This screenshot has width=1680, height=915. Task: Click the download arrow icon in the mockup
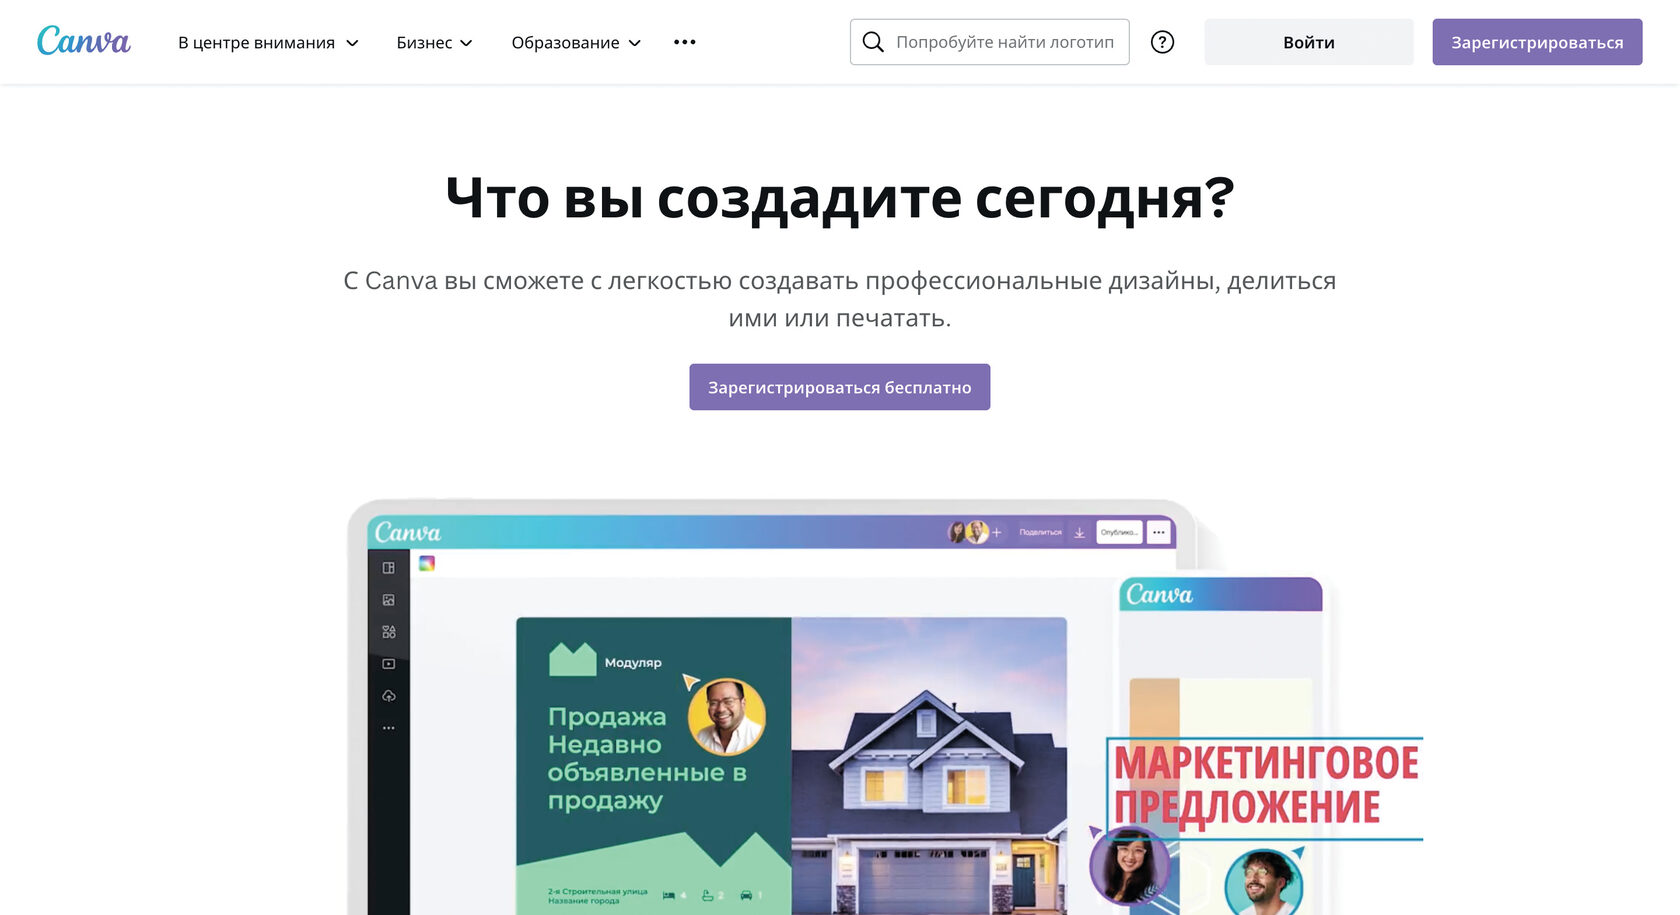(1080, 533)
